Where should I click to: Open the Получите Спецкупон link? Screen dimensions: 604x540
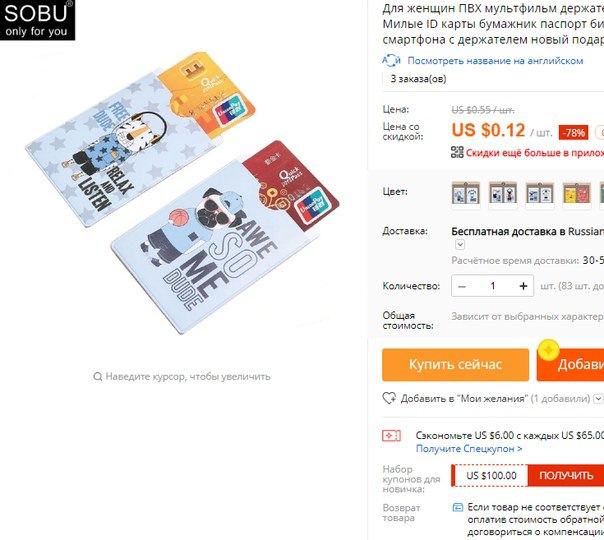(x=469, y=449)
